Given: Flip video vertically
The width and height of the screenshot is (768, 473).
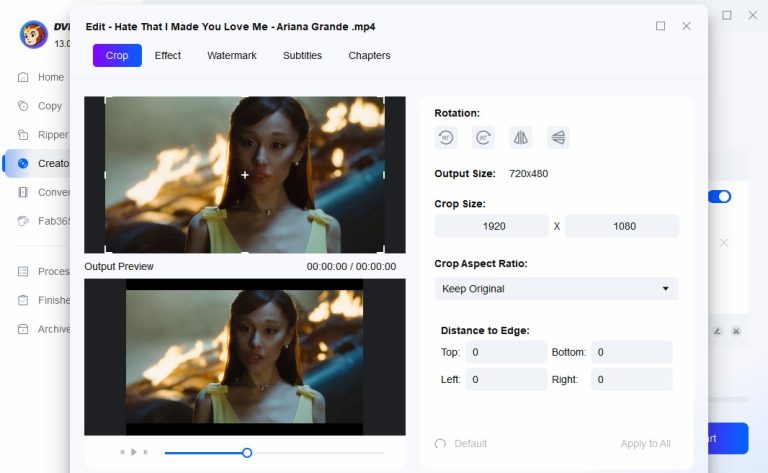Looking at the screenshot, I should click(x=558, y=138).
